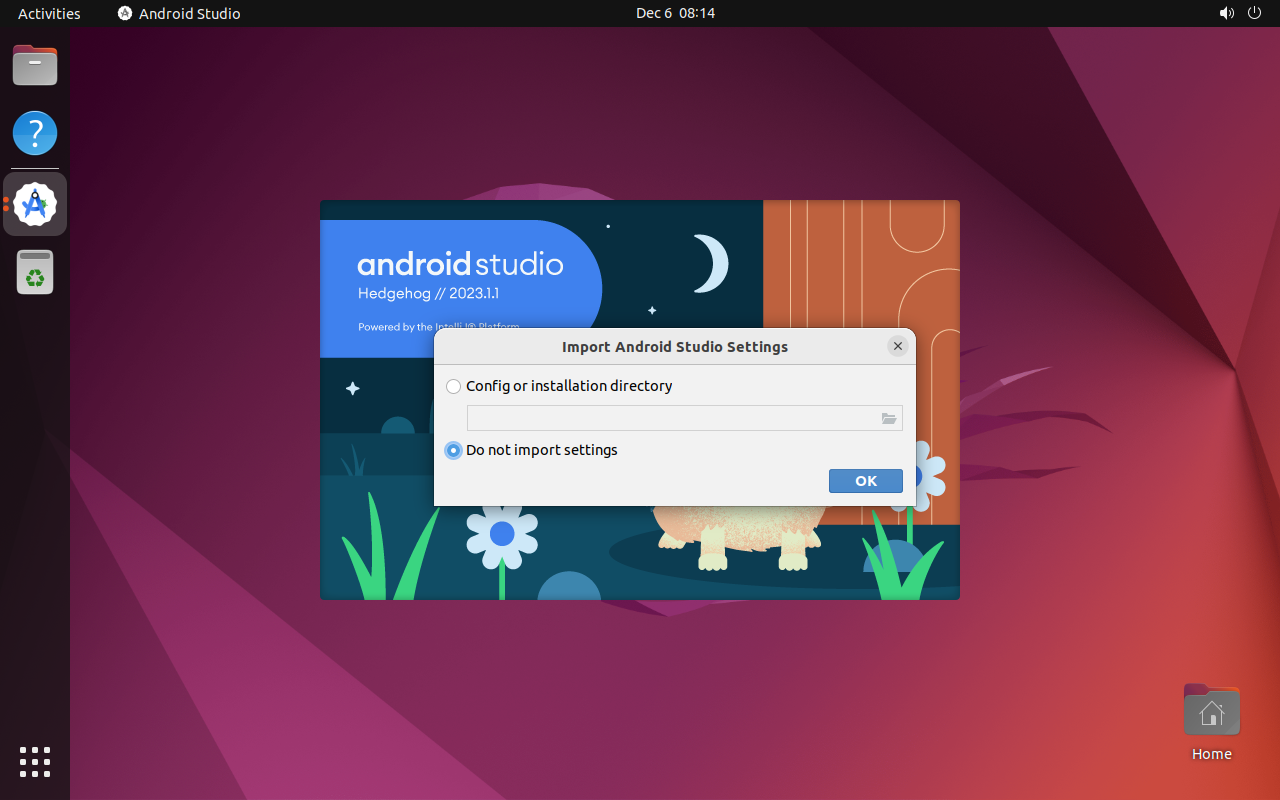Open Files from the Ubuntu dock

click(x=35, y=66)
